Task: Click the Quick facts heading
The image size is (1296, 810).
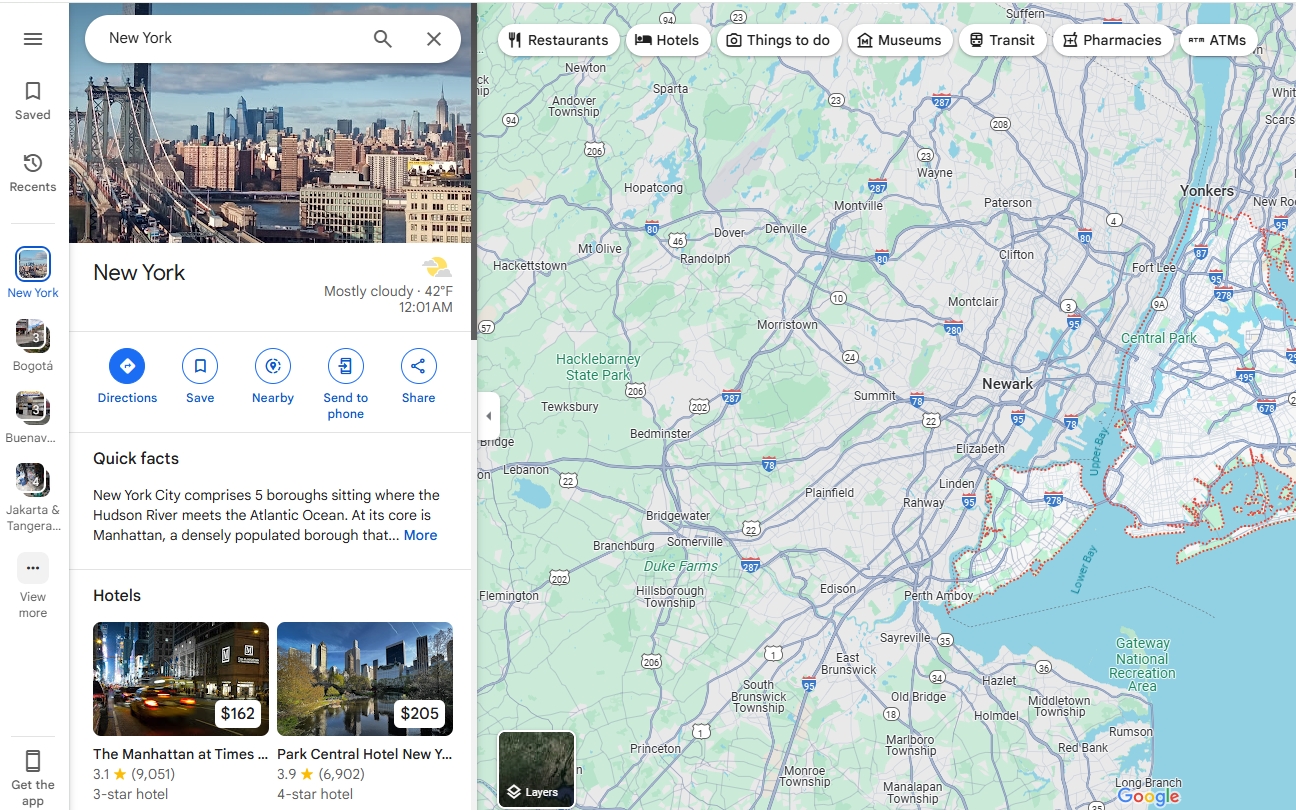Action: pyautogui.click(x=136, y=459)
